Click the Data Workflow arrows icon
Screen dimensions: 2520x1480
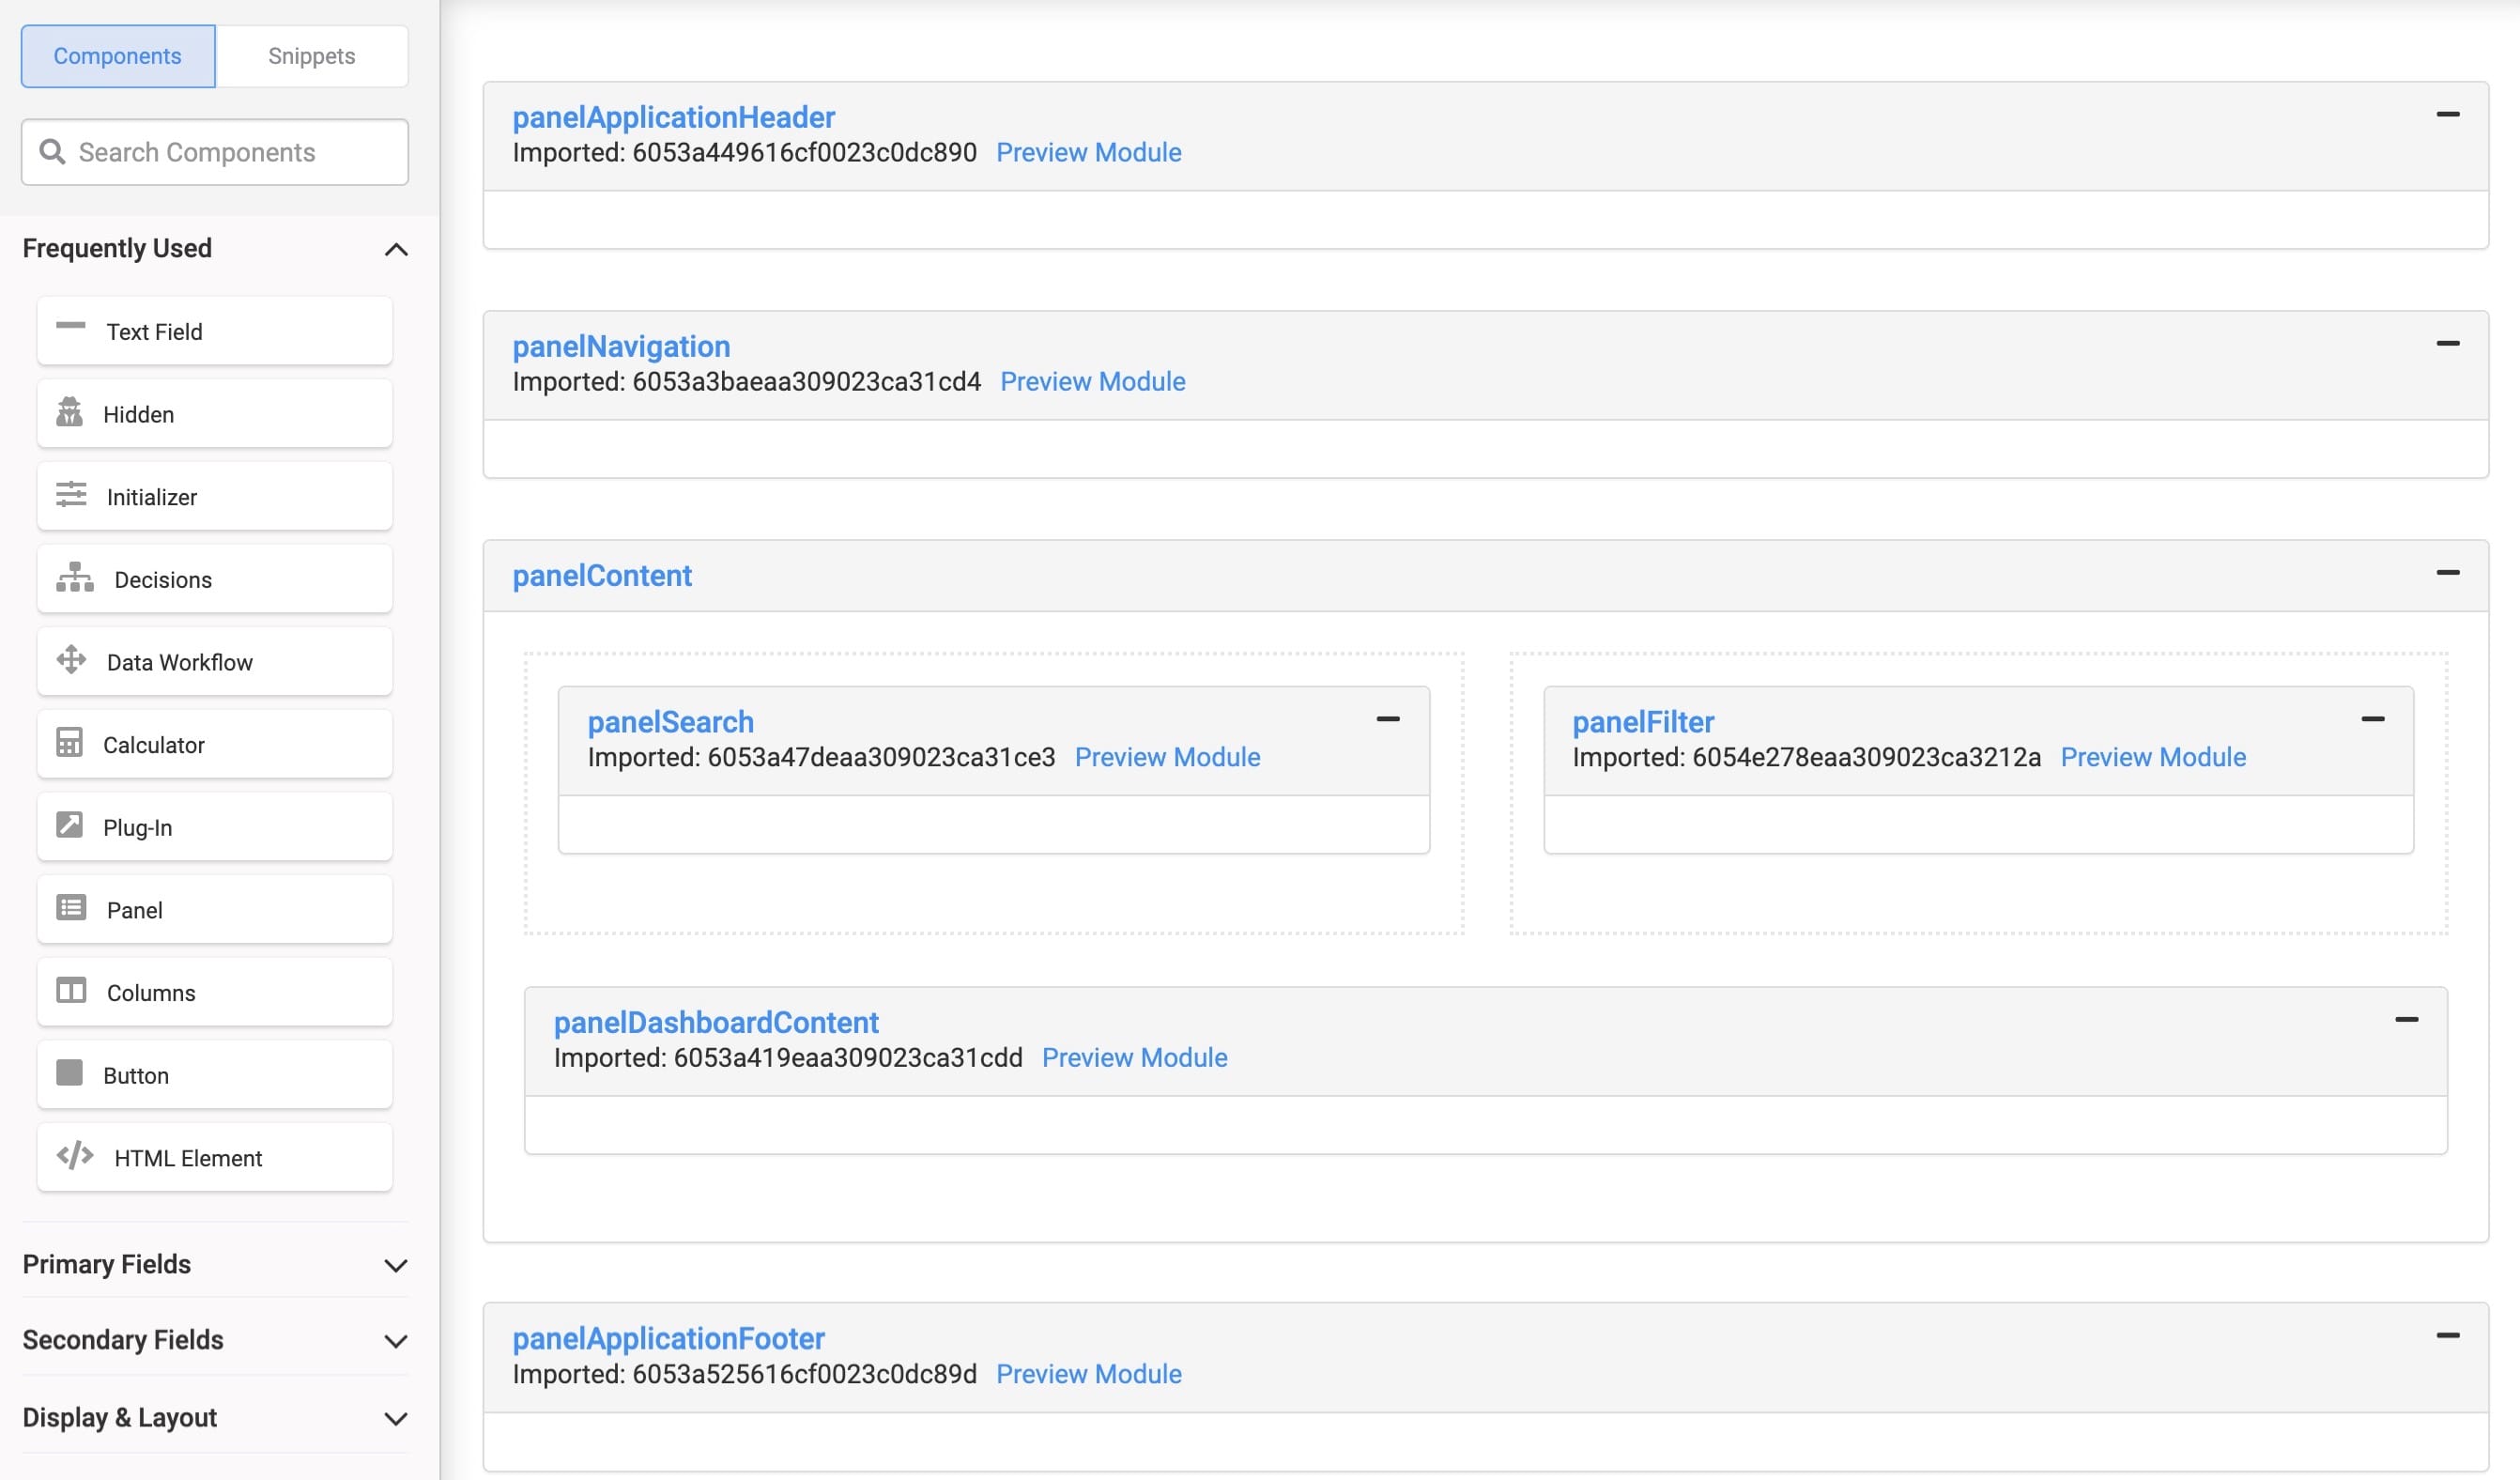click(70, 660)
